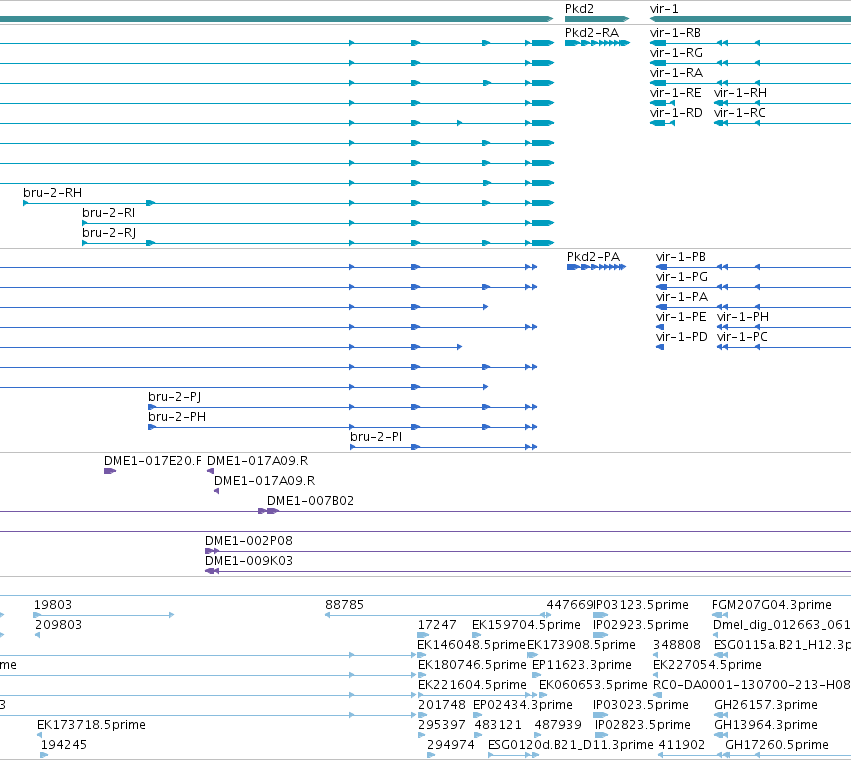Select the DME1-007B02 feature label
Image resolution: width=851 pixels, height=760 pixels.
pos(310,501)
